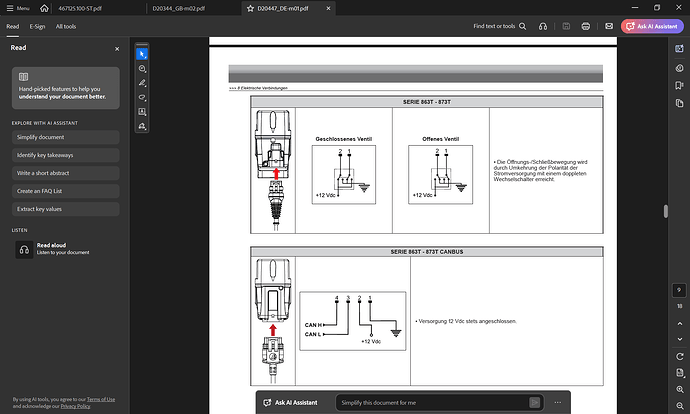Click the AI Assistant prompt input field
690x414 pixels.
433,403
